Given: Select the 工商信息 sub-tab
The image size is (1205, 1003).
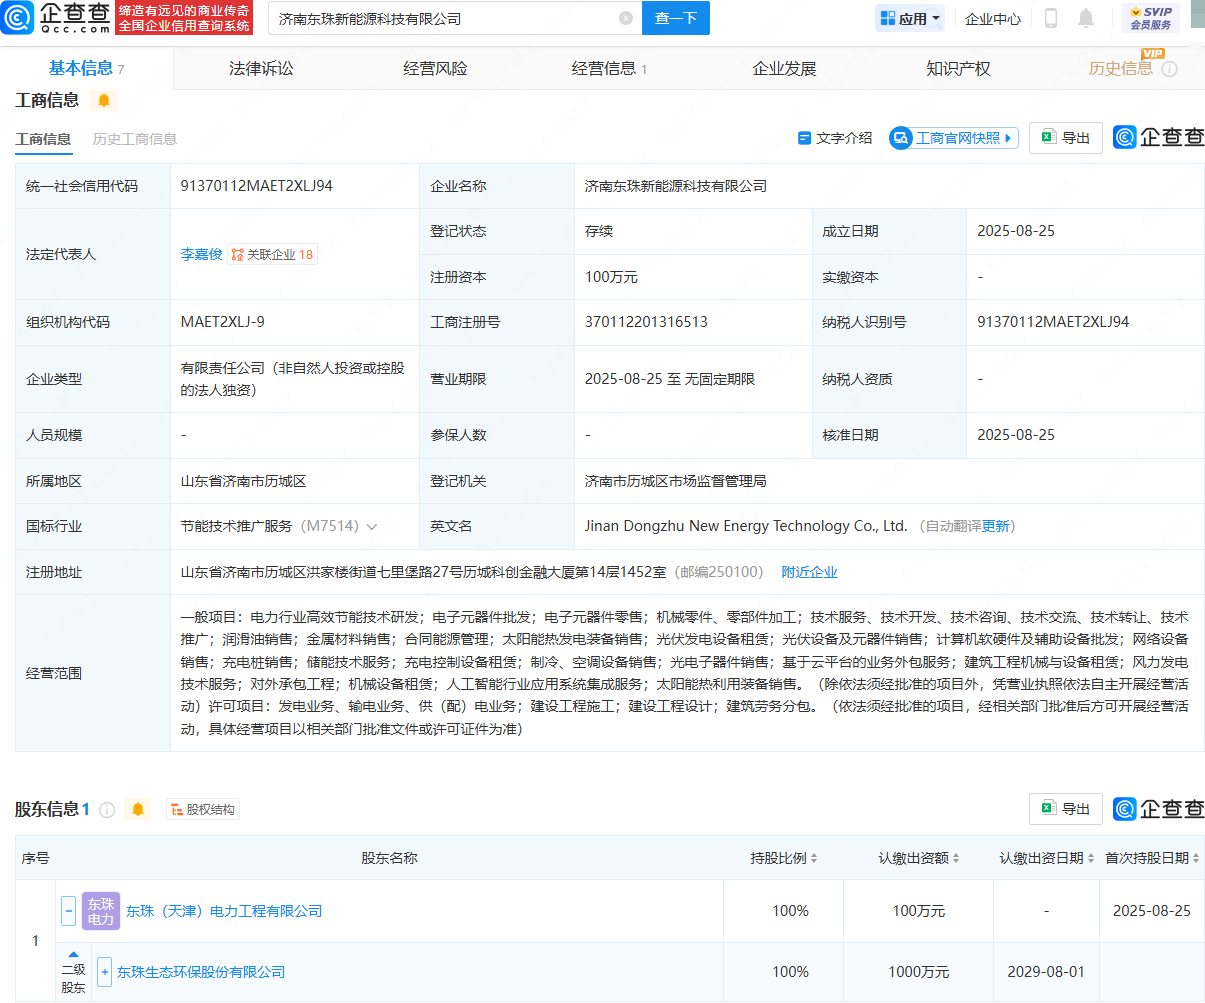Looking at the screenshot, I should pyautogui.click(x=43, y=139).
